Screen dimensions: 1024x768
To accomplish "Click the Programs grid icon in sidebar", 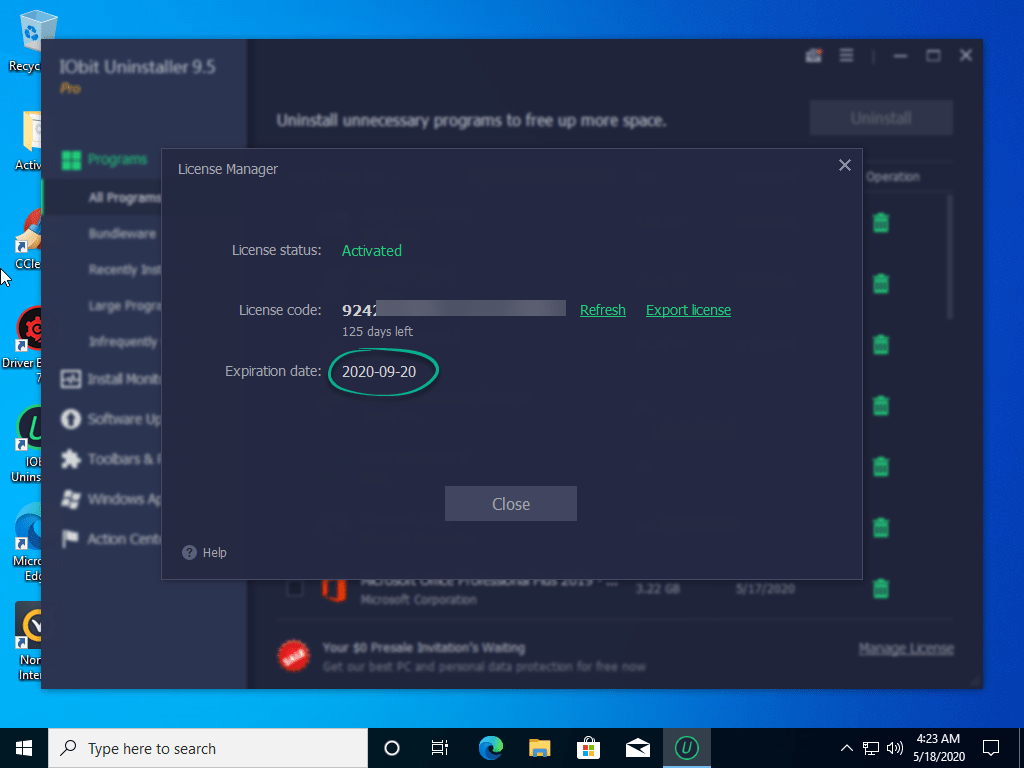I will [71, 160].
